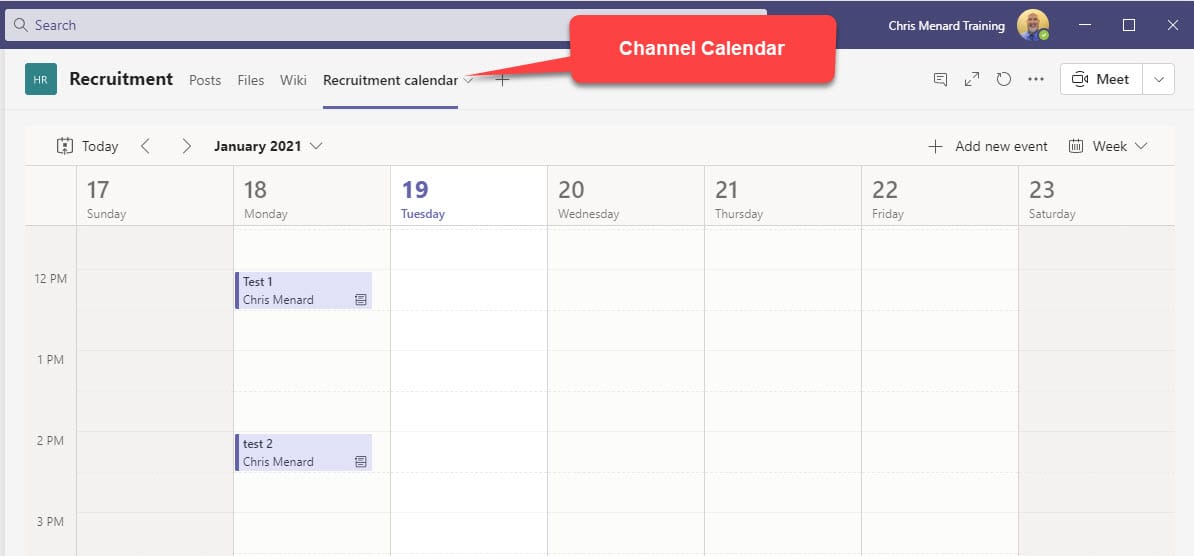
Task: Open Recruitment calendar tab chevron menu
Action: tap(468, 80)
